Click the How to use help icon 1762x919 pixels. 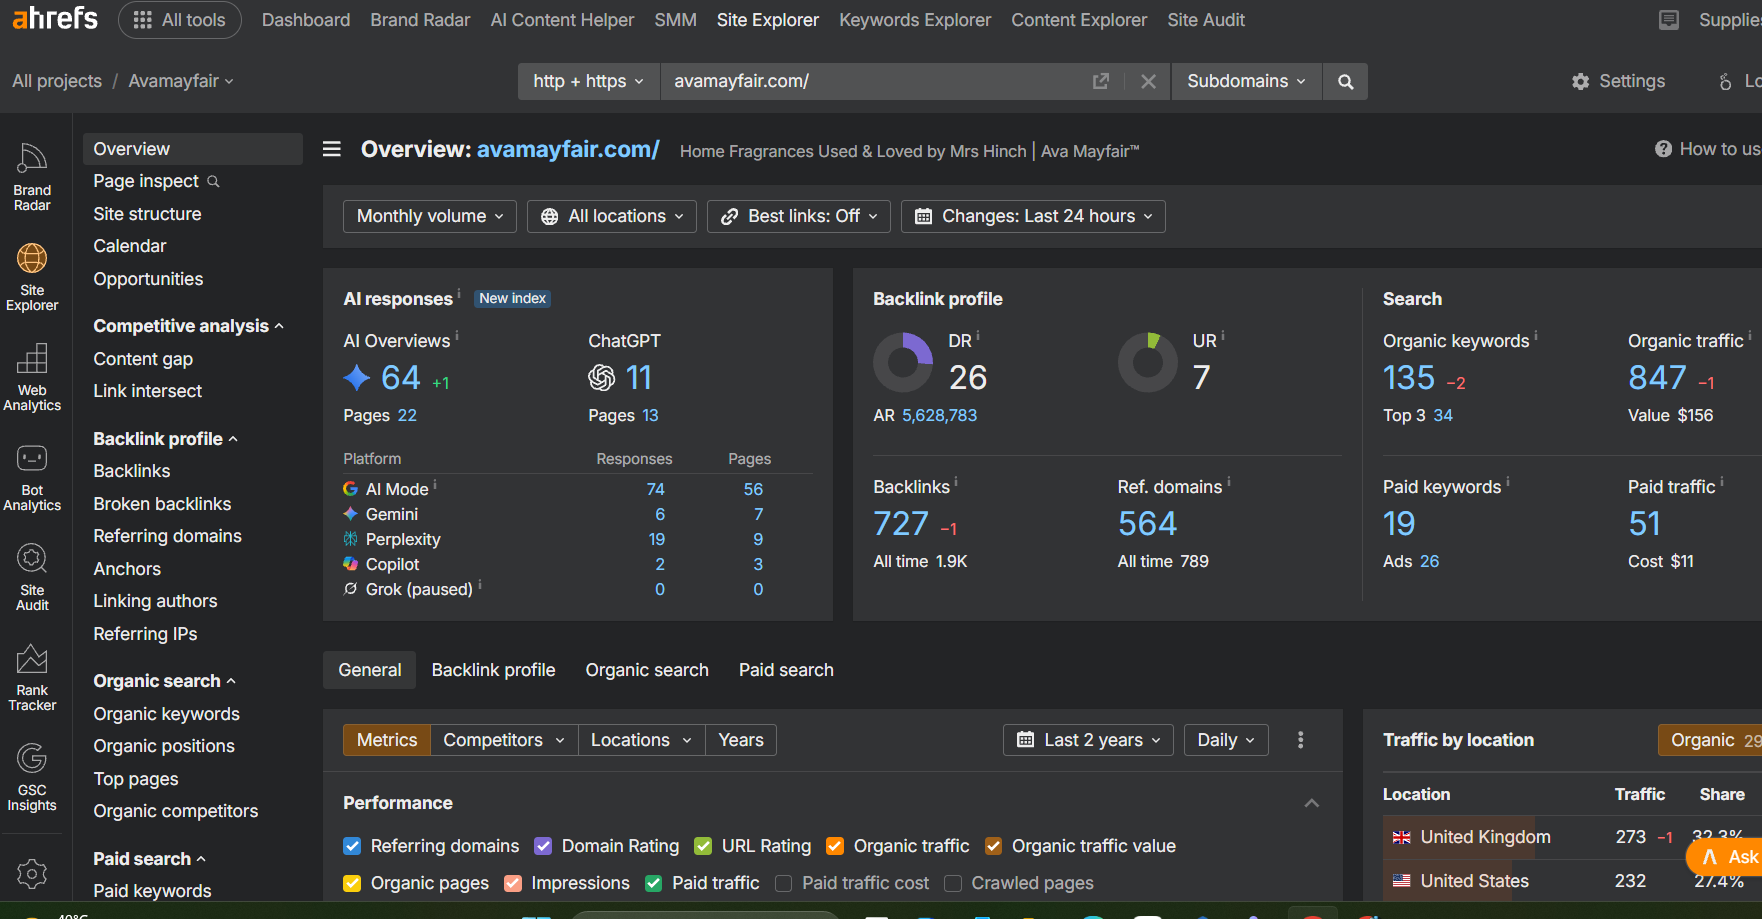pos(1663,149)
